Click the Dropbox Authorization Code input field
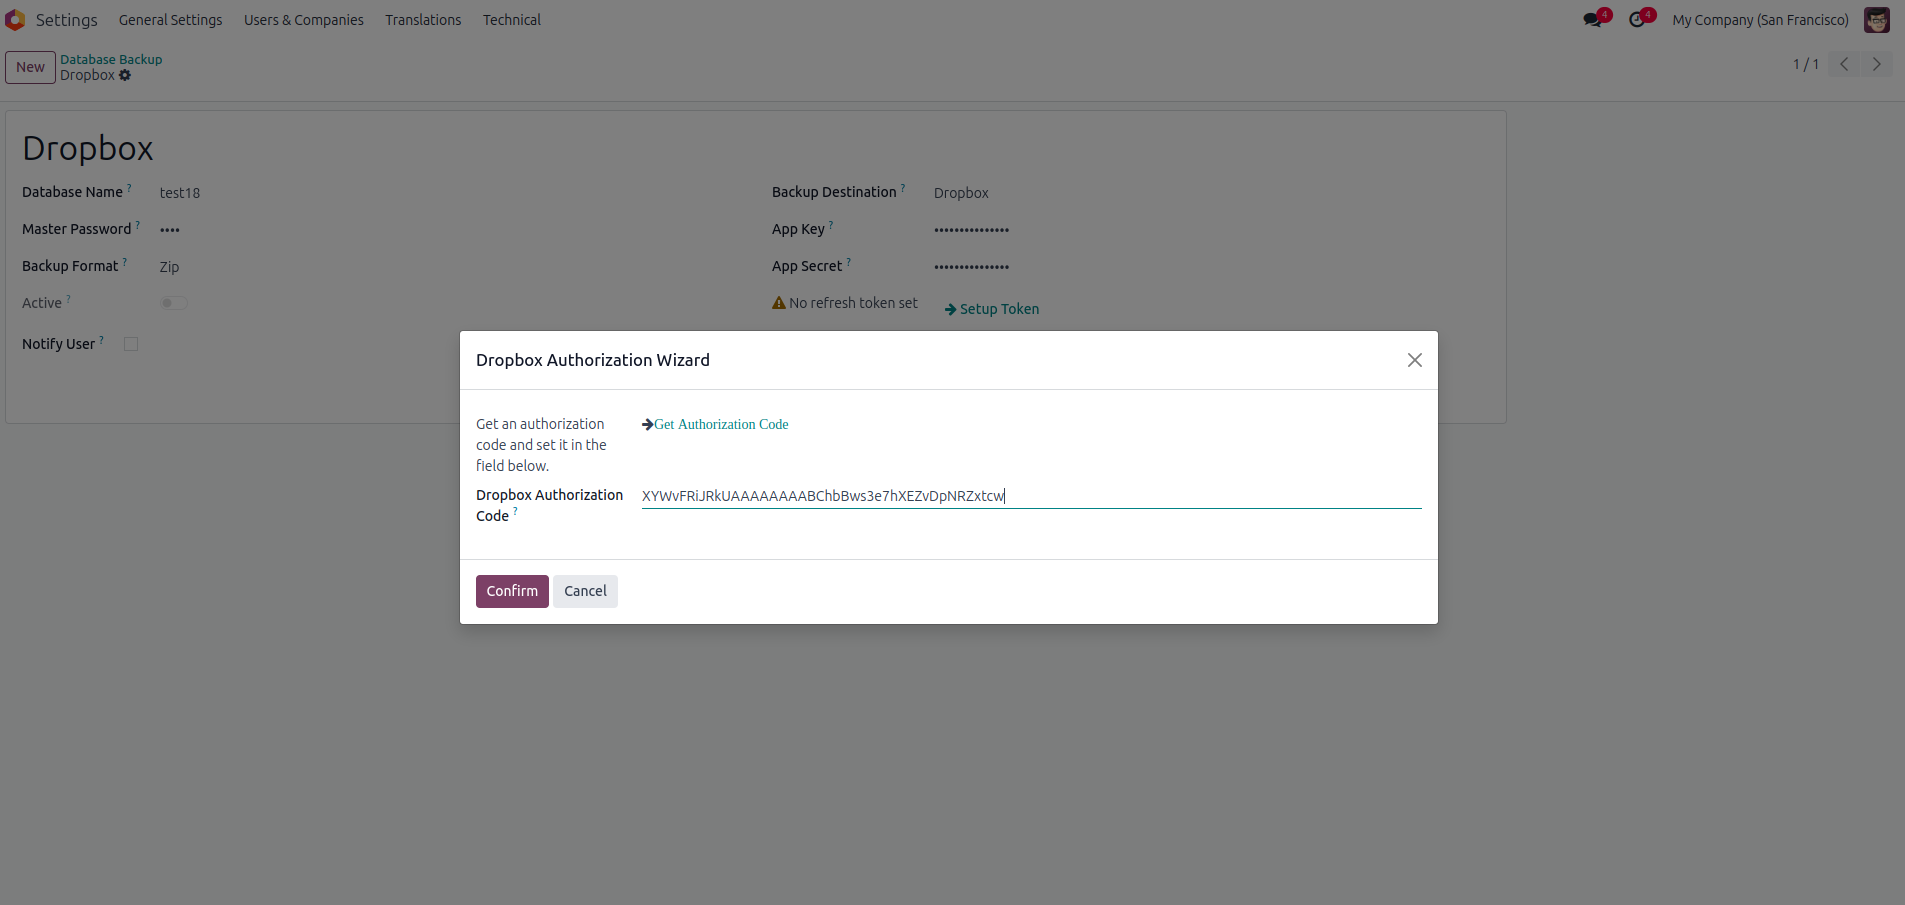Screen dimensions: 1905x905 tap(1030, 496)
